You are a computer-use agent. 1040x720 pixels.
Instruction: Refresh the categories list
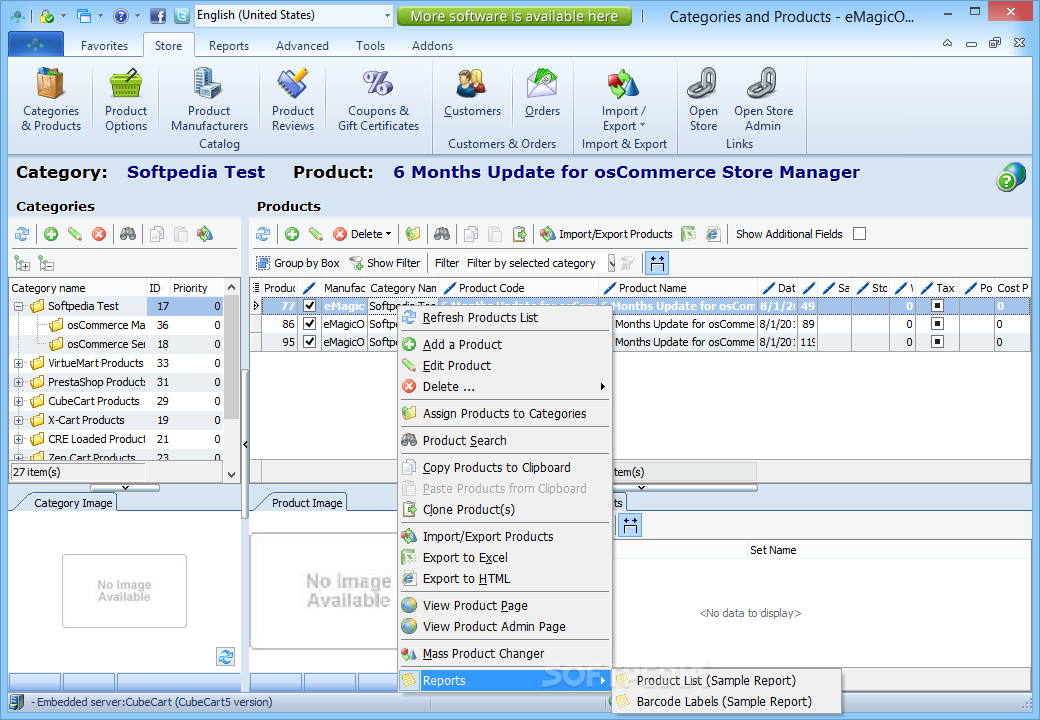click(x=22, y=234)
